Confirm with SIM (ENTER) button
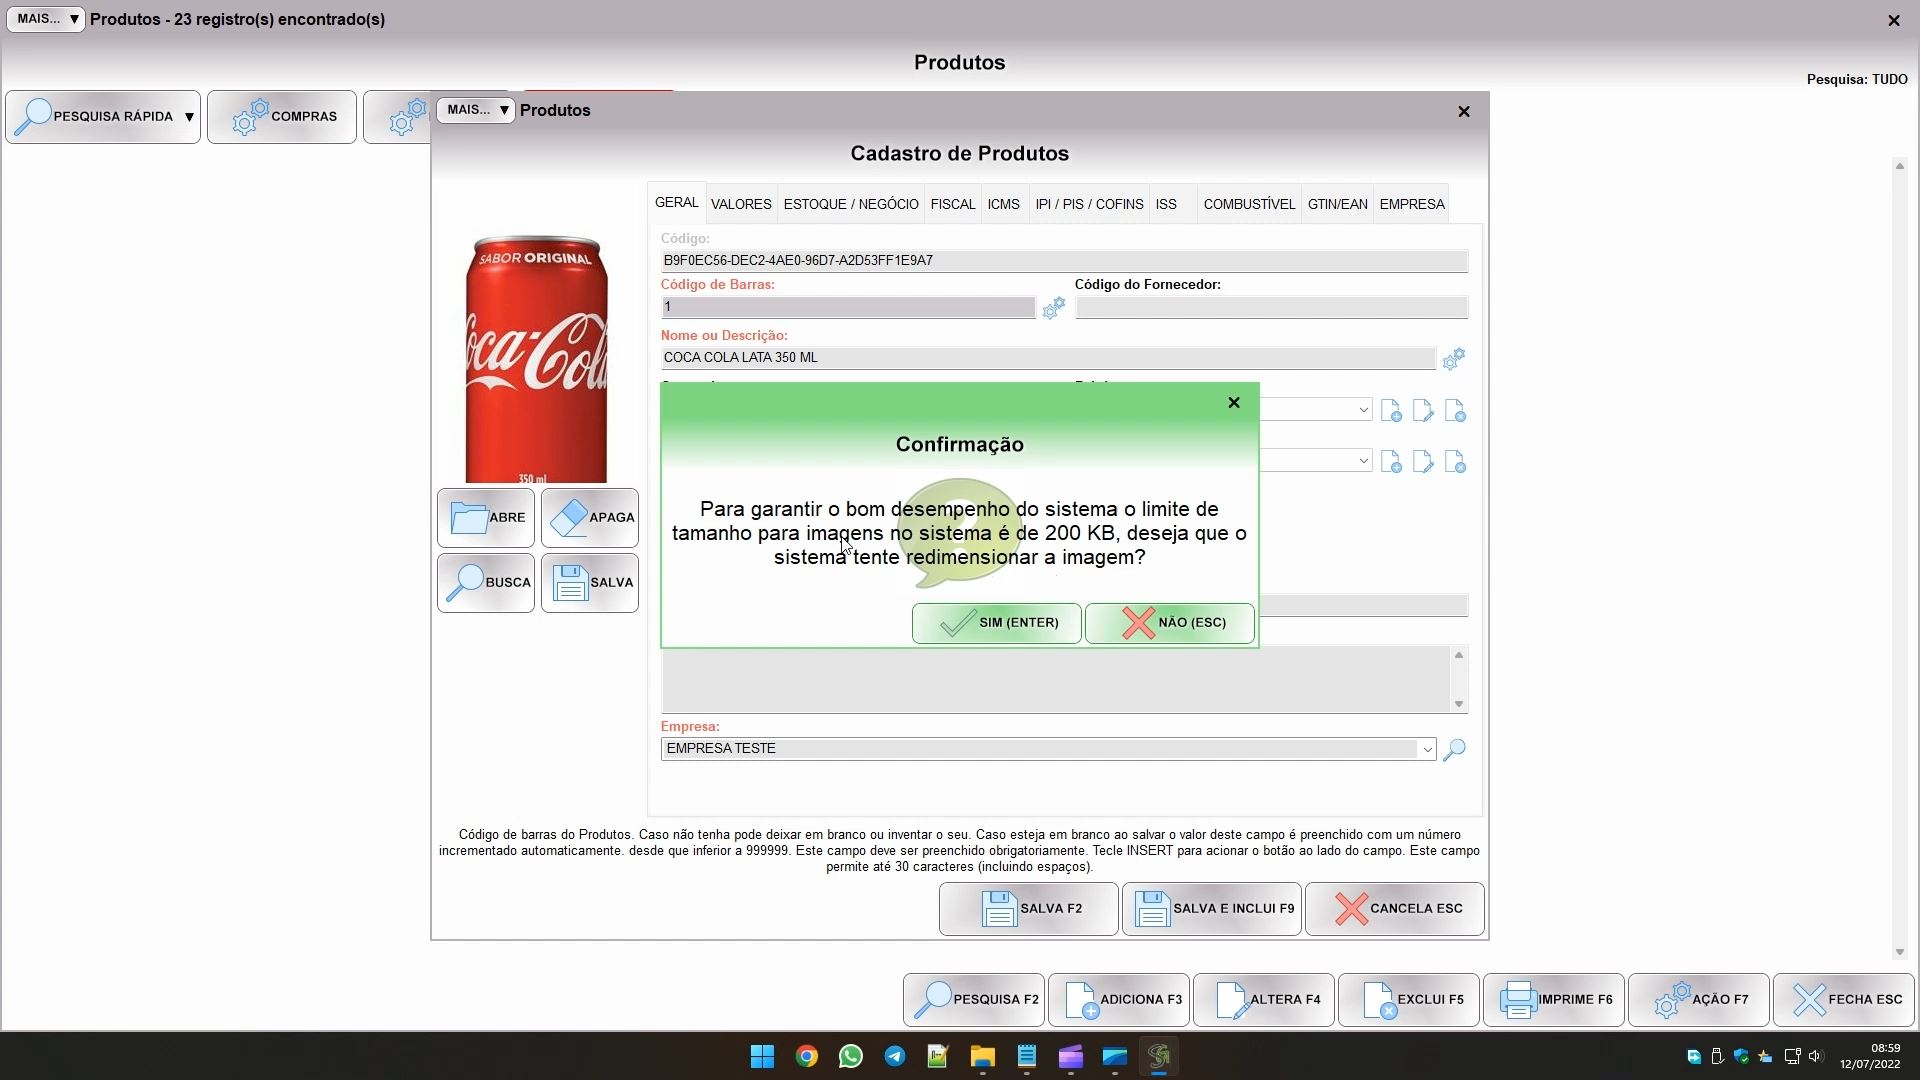Viewport: 1920px width, 1080px height. (996, 623)
